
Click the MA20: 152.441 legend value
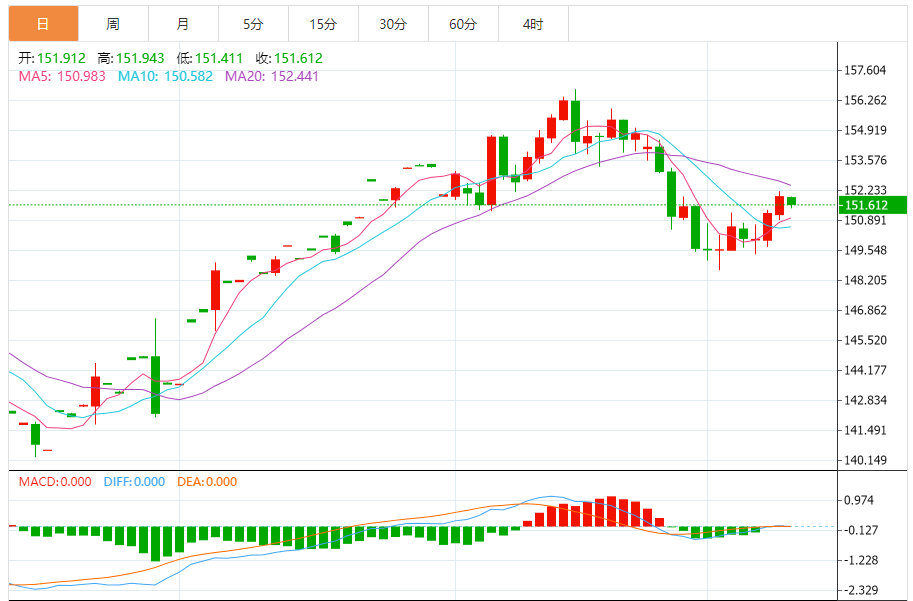click(x=272, y=76)
